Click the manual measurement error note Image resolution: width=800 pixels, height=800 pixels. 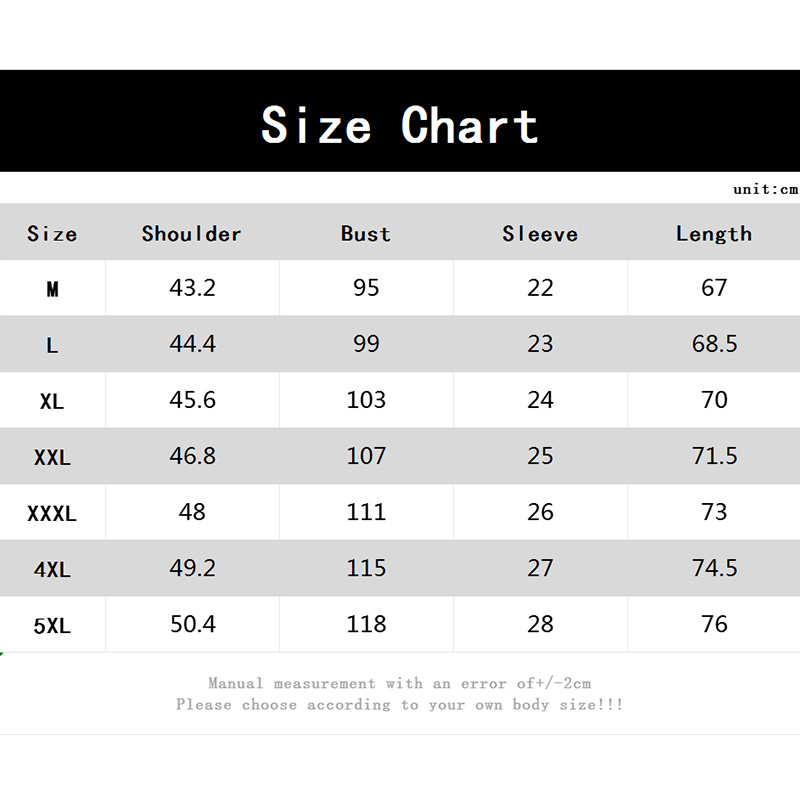pos(400,684)
